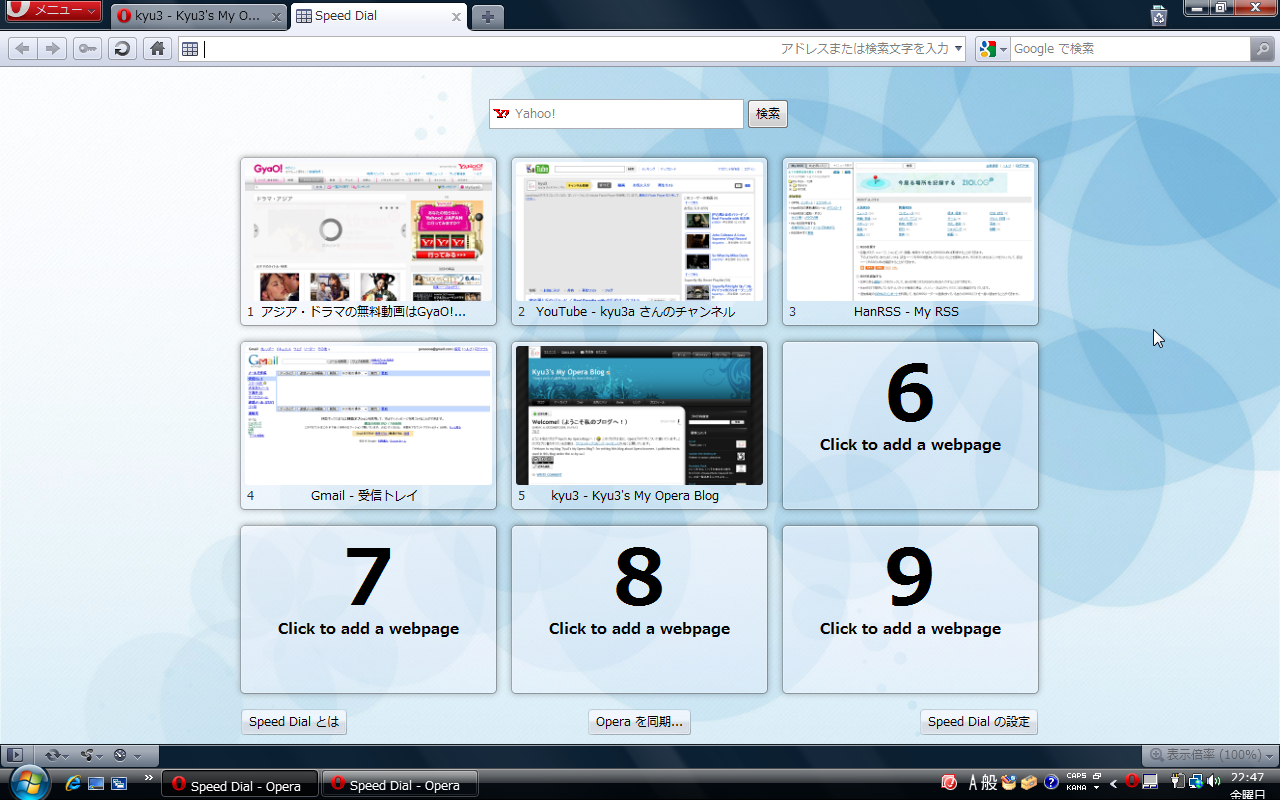Focus the Yahoo! search input field
1280x800 pixels.
point(616,114)
